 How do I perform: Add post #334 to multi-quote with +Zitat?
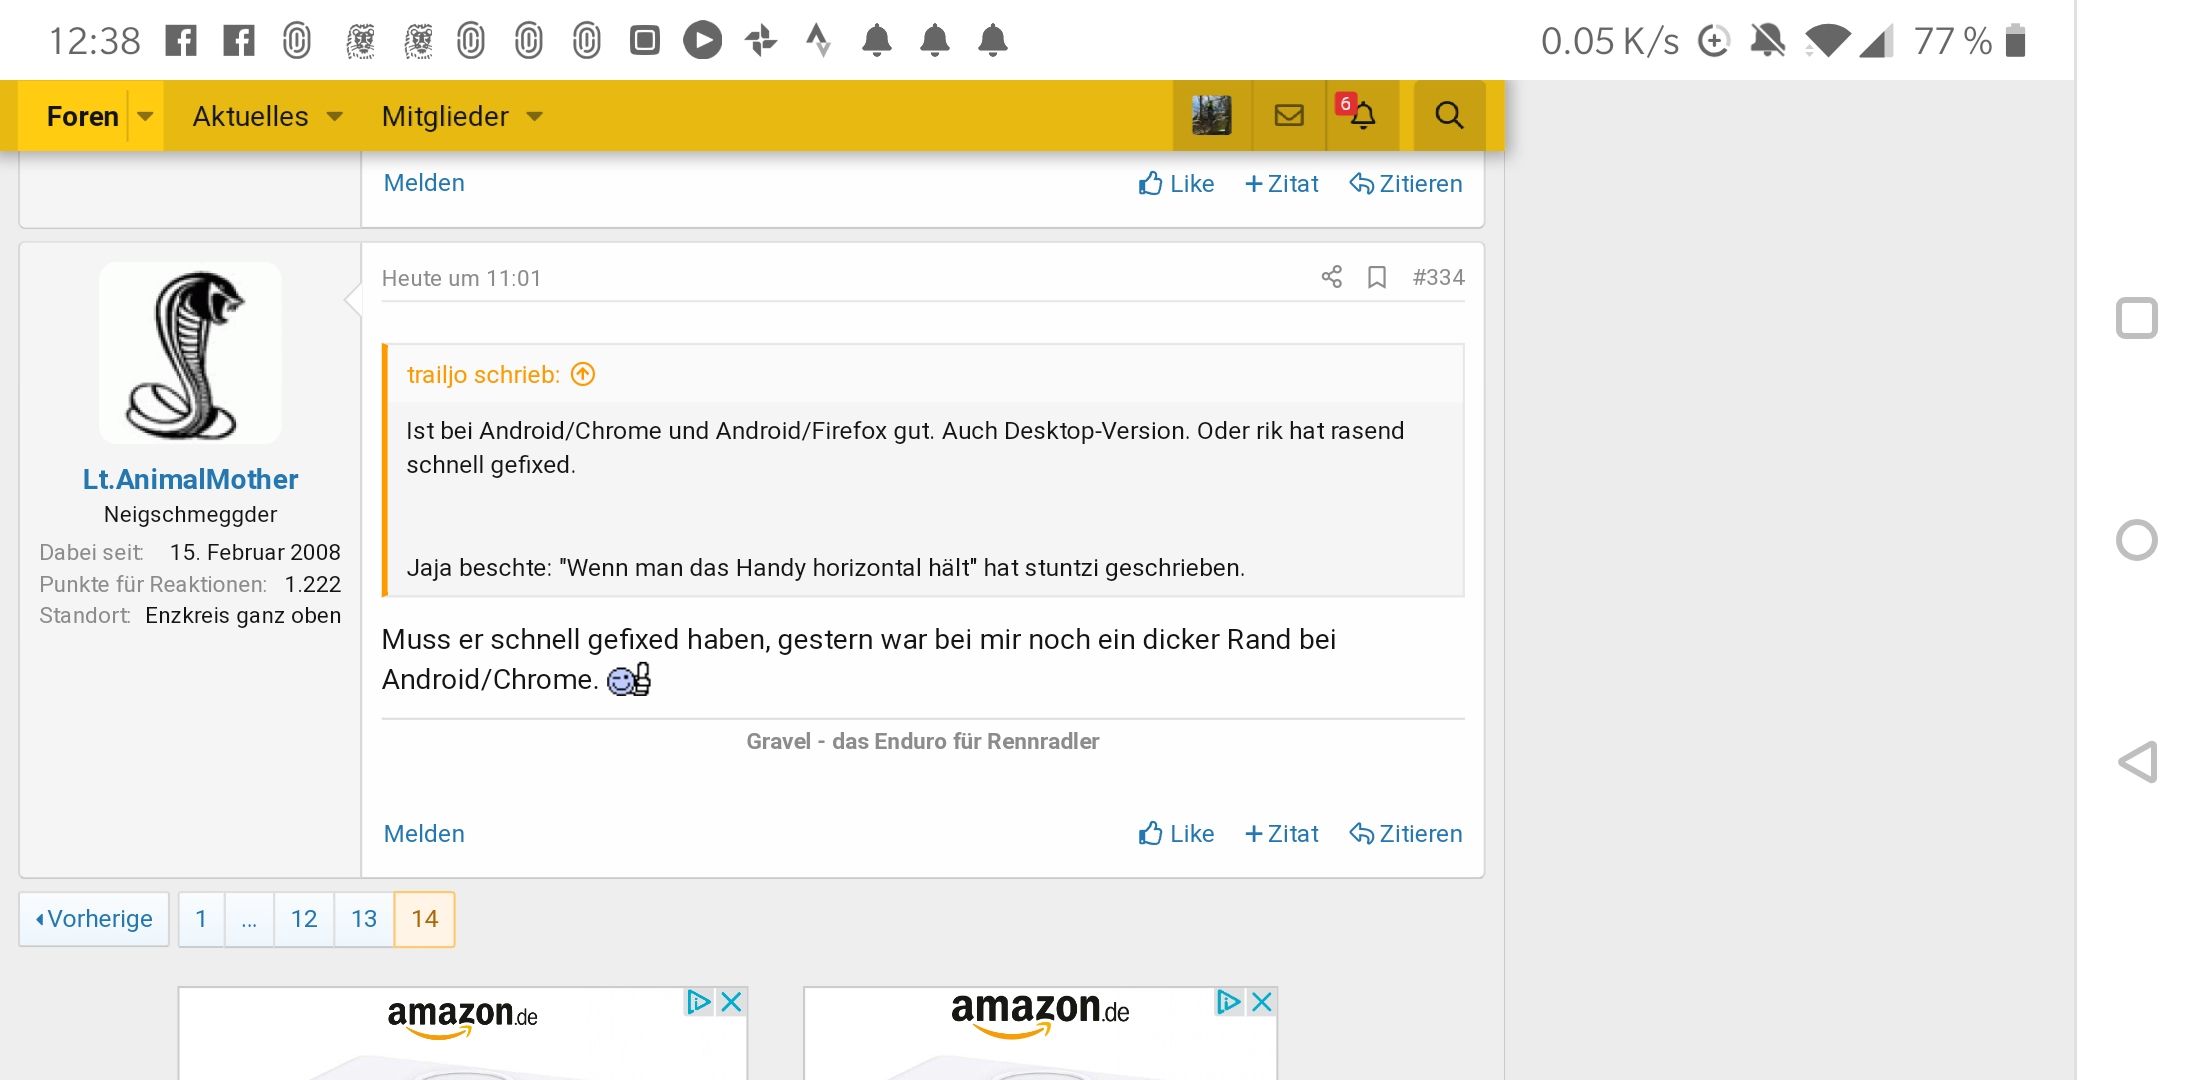[x=1281, y=833]
